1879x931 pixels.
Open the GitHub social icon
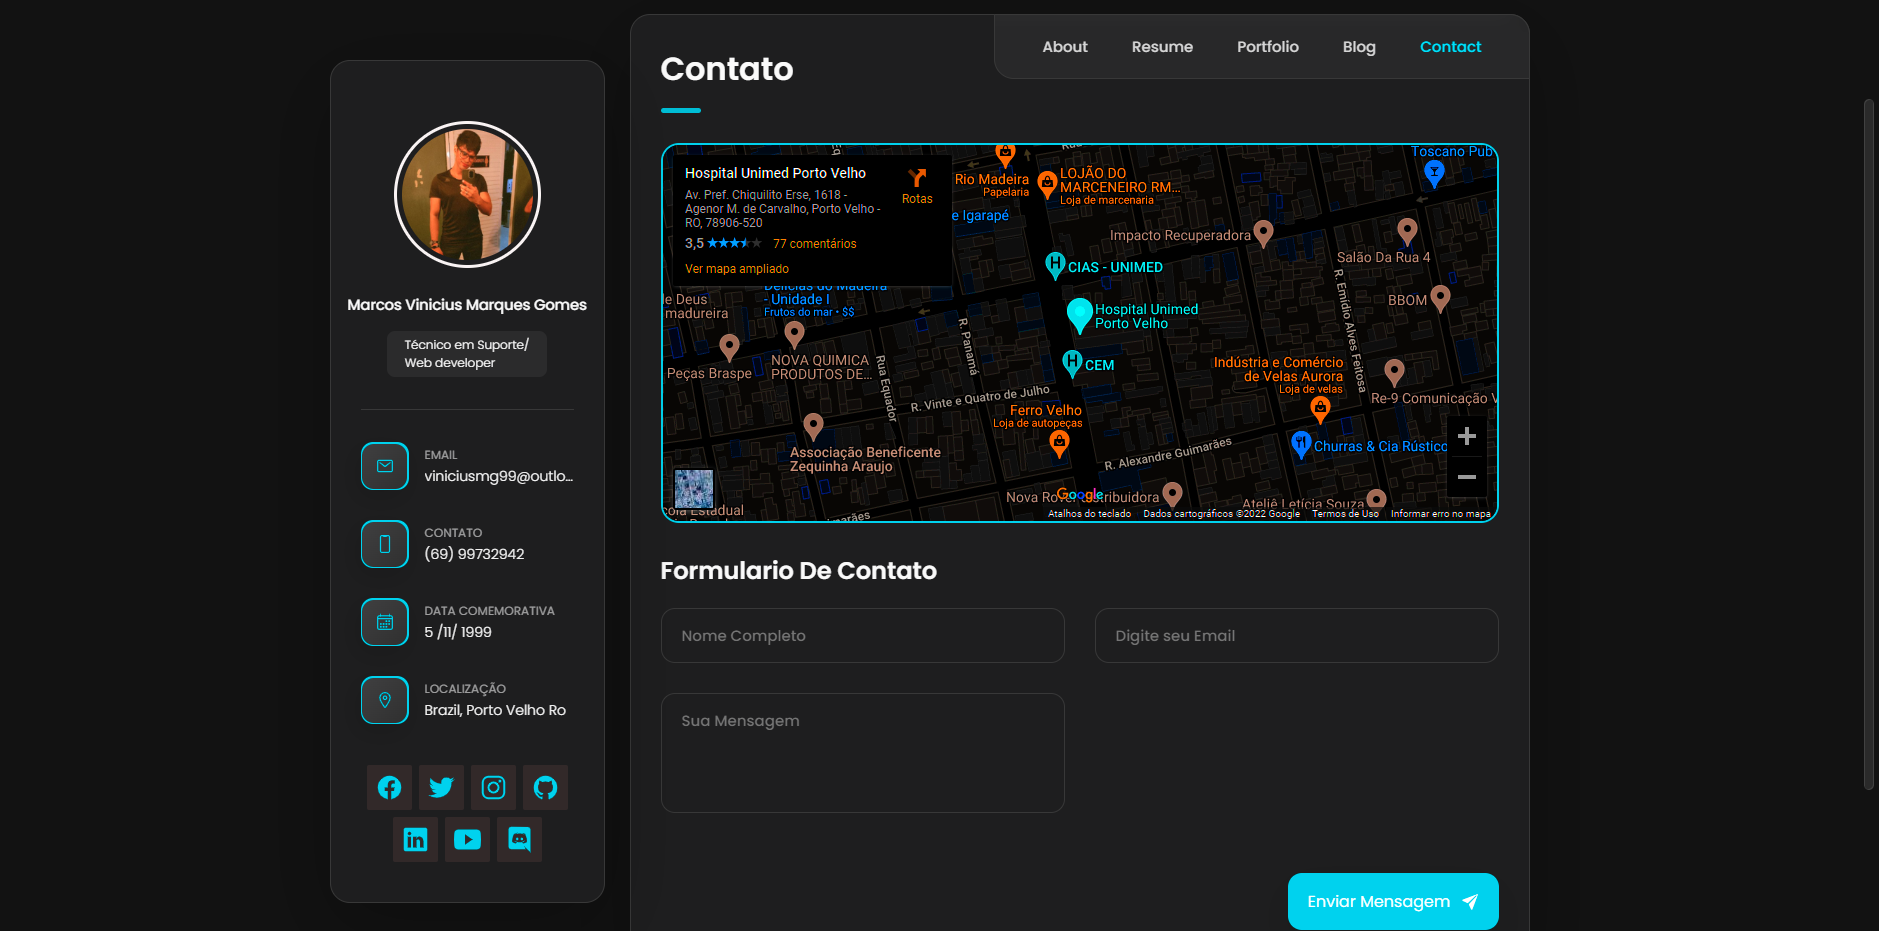pyautogui.click(x=545, y=788)
